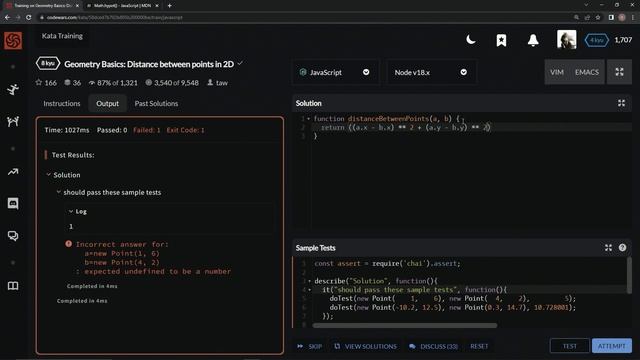The image size is (640, 360).
Task: Open notifications bell icon
Action: [533, 40]
